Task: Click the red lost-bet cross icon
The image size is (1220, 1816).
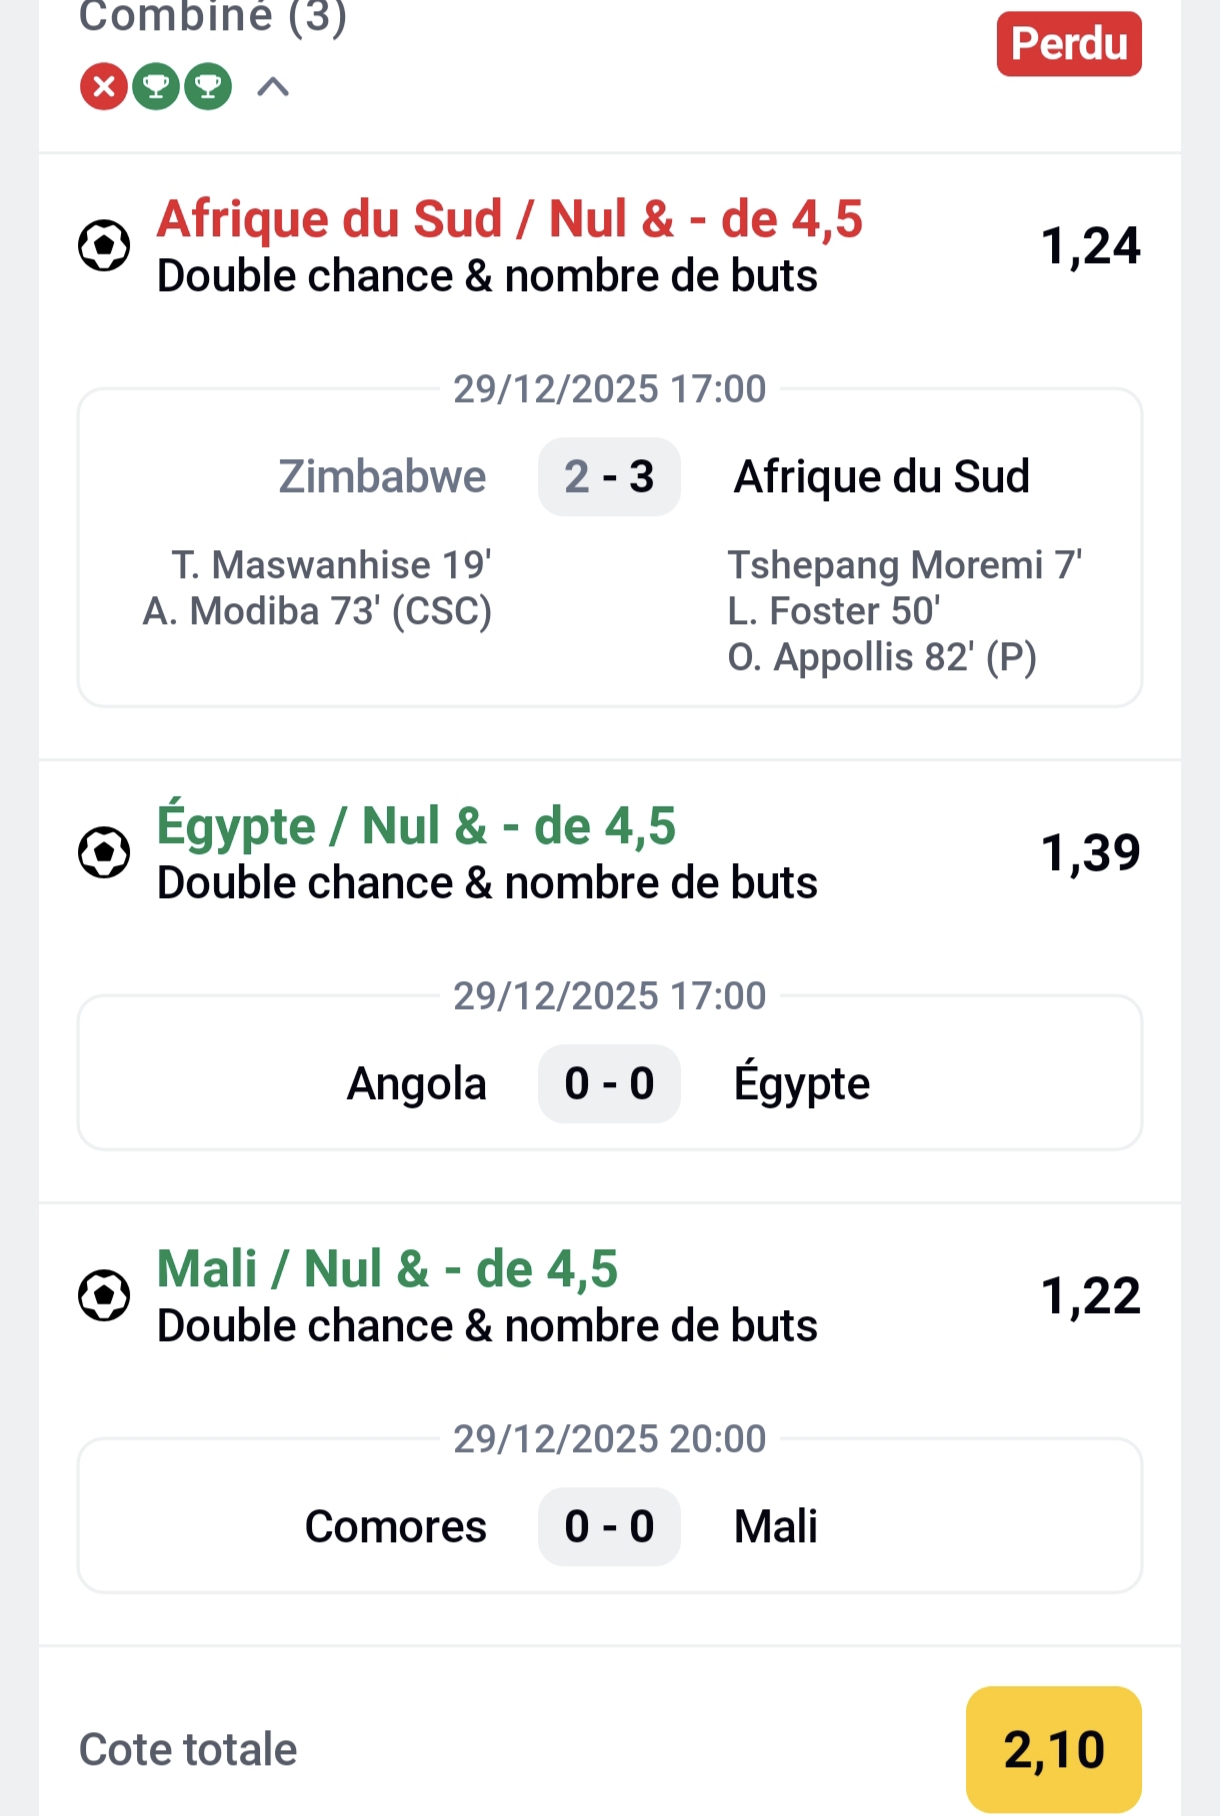Action: tap(104, 87)
